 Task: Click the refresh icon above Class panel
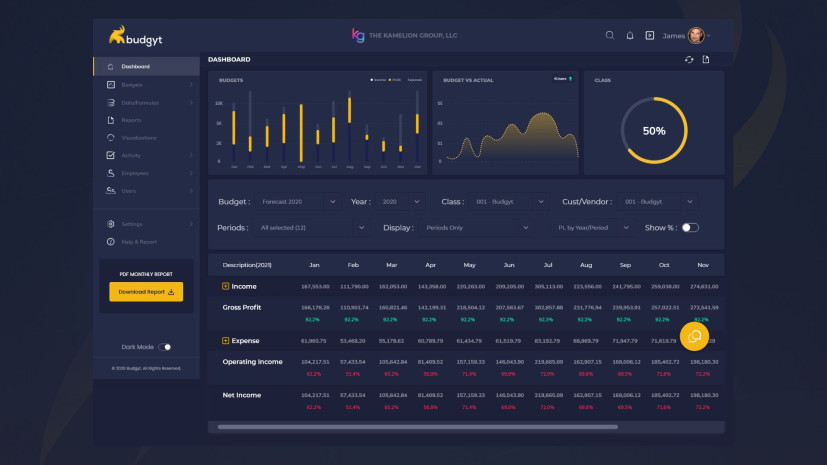(689, 60)
